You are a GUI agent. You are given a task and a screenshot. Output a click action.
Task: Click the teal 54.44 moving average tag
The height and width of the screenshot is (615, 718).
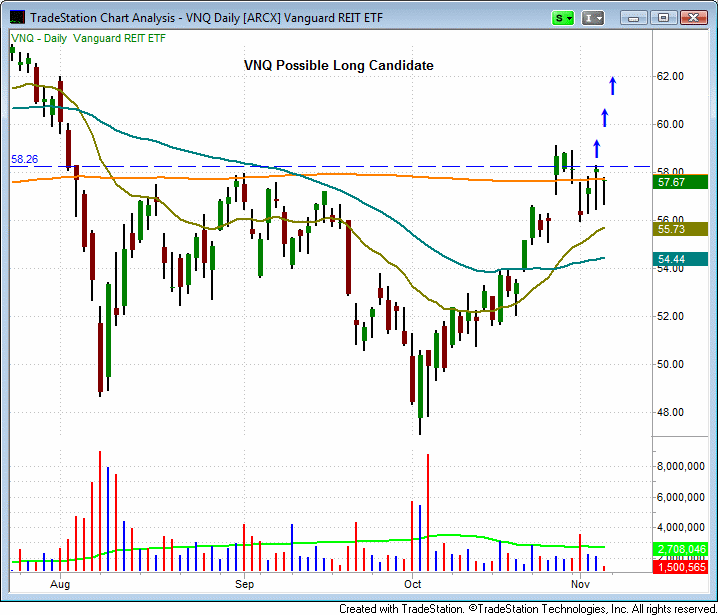pos(680,259)
